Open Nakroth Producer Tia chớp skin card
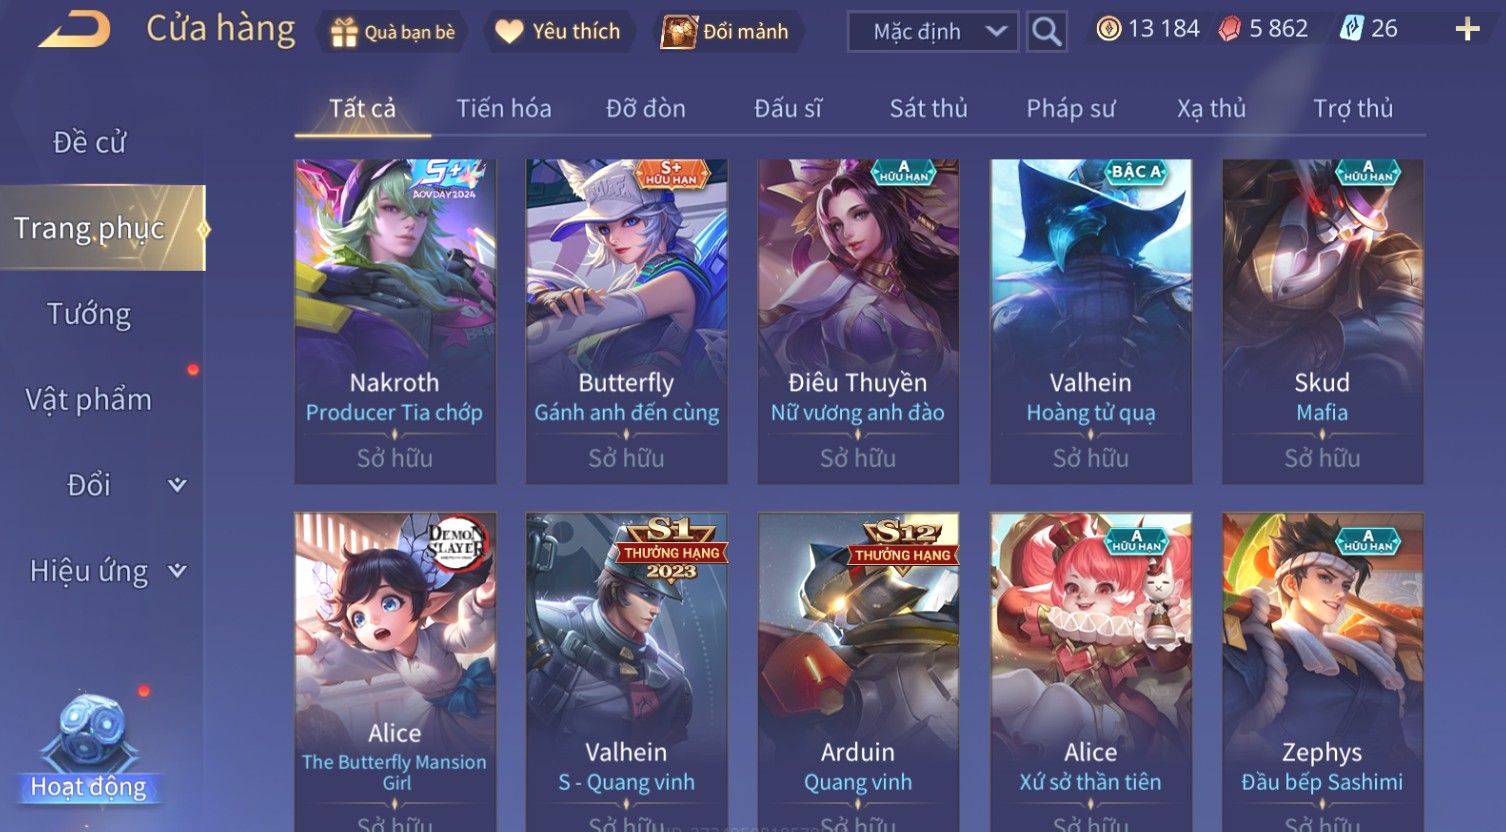 tap(395, 321)
